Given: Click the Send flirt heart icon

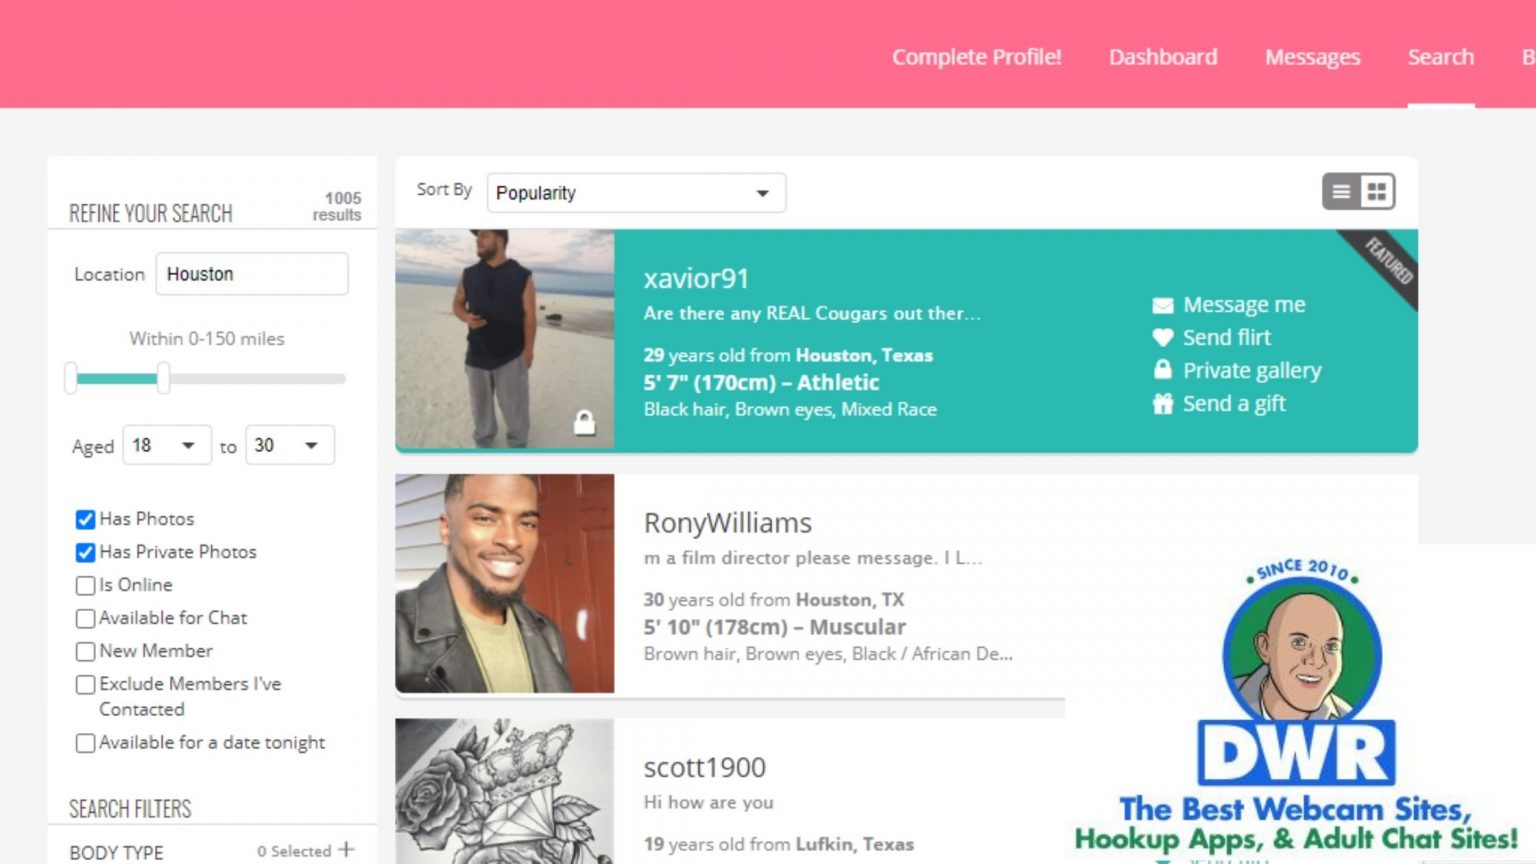Looking at the screenshot, I should point(1162,337).
